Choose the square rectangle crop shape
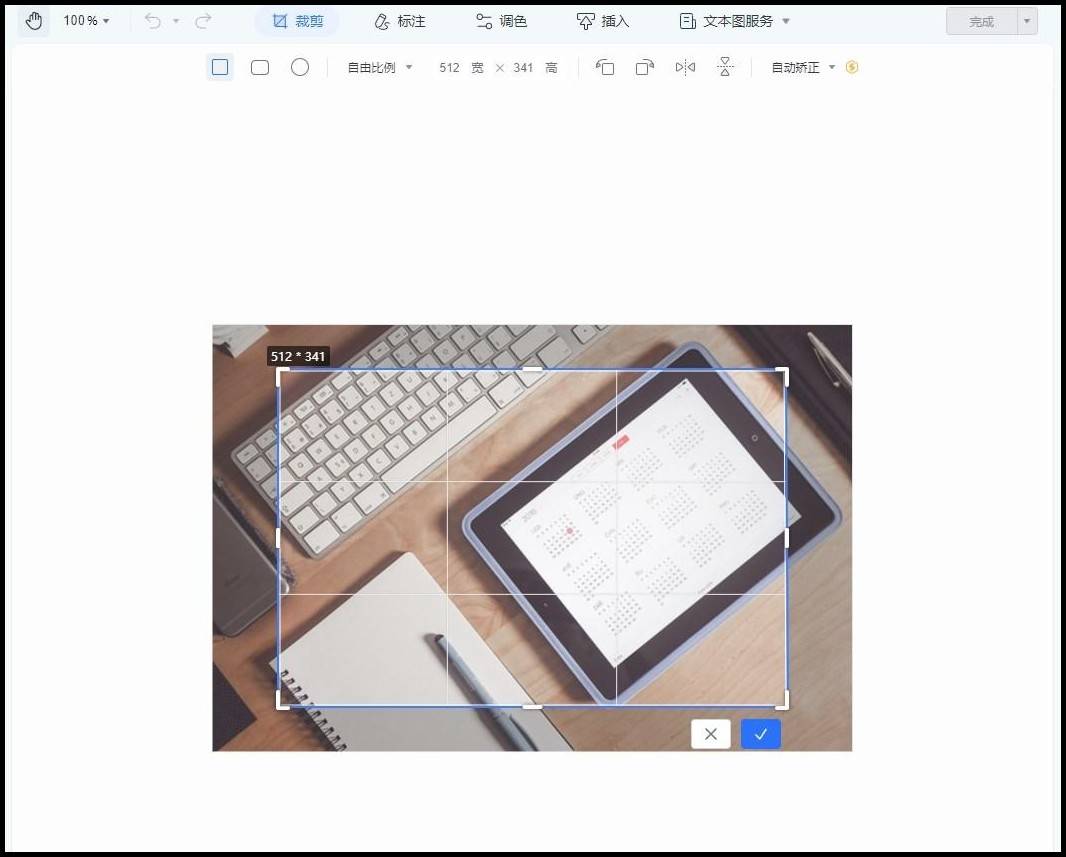The height and width of the screenshot is (857, 1066). tap(220, 67)
